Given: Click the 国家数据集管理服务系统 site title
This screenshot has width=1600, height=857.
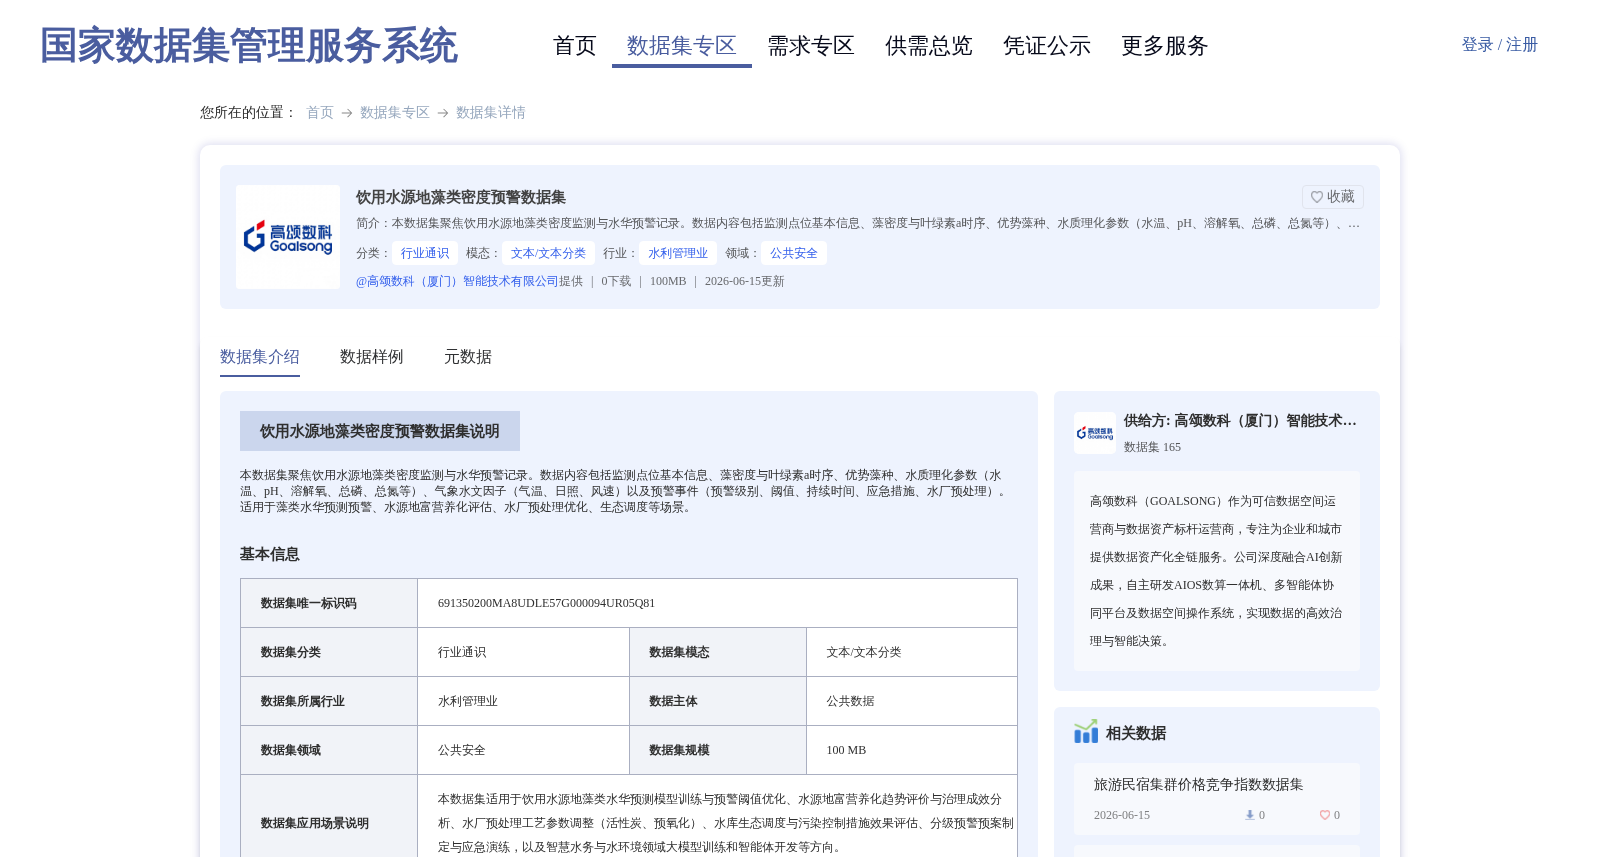Looking at the screenshot, I should (x=248, y=46).
